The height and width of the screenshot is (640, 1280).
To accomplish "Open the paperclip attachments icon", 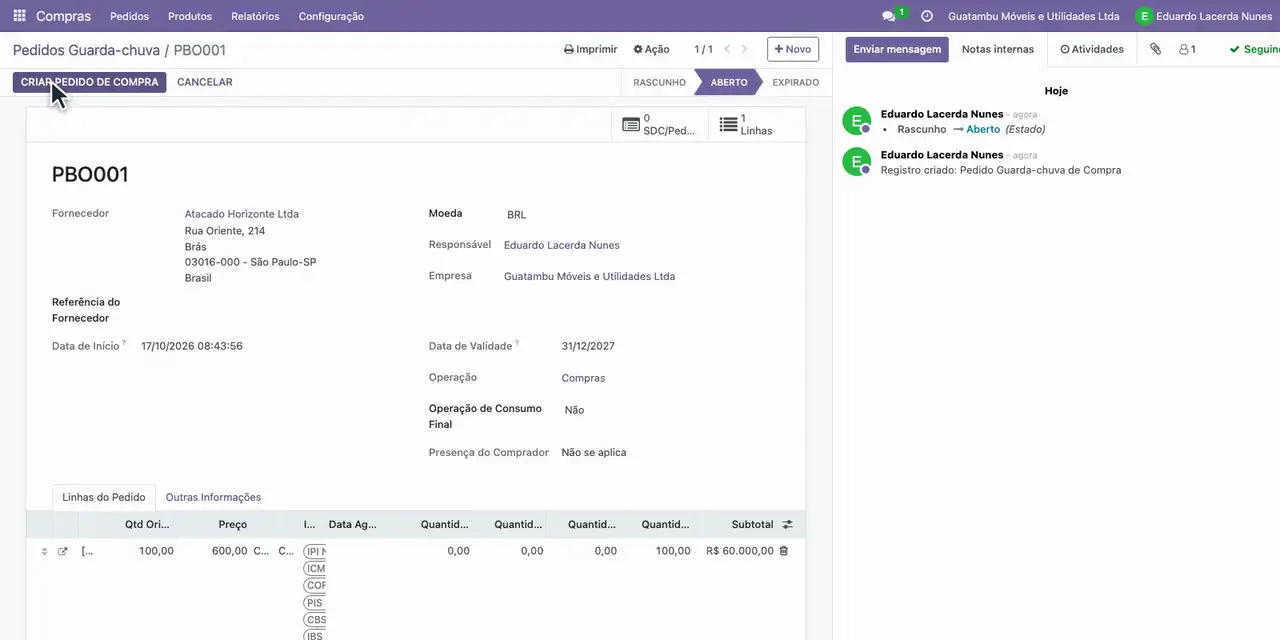I will (1155, 49).
